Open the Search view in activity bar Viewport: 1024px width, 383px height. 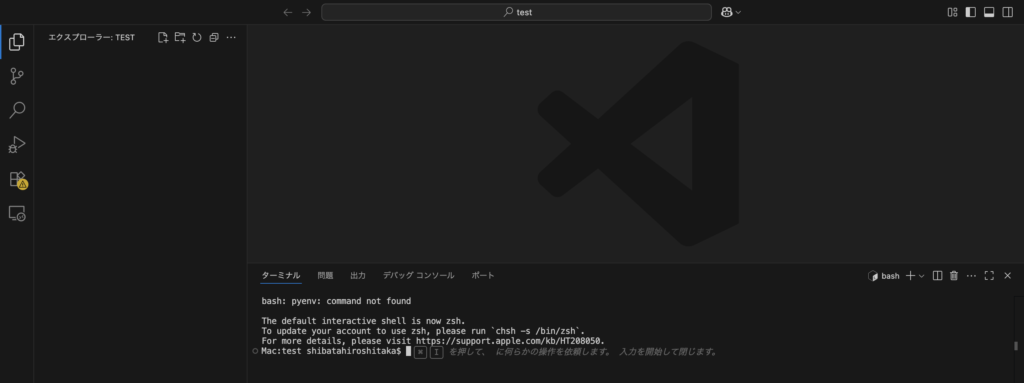17,110
